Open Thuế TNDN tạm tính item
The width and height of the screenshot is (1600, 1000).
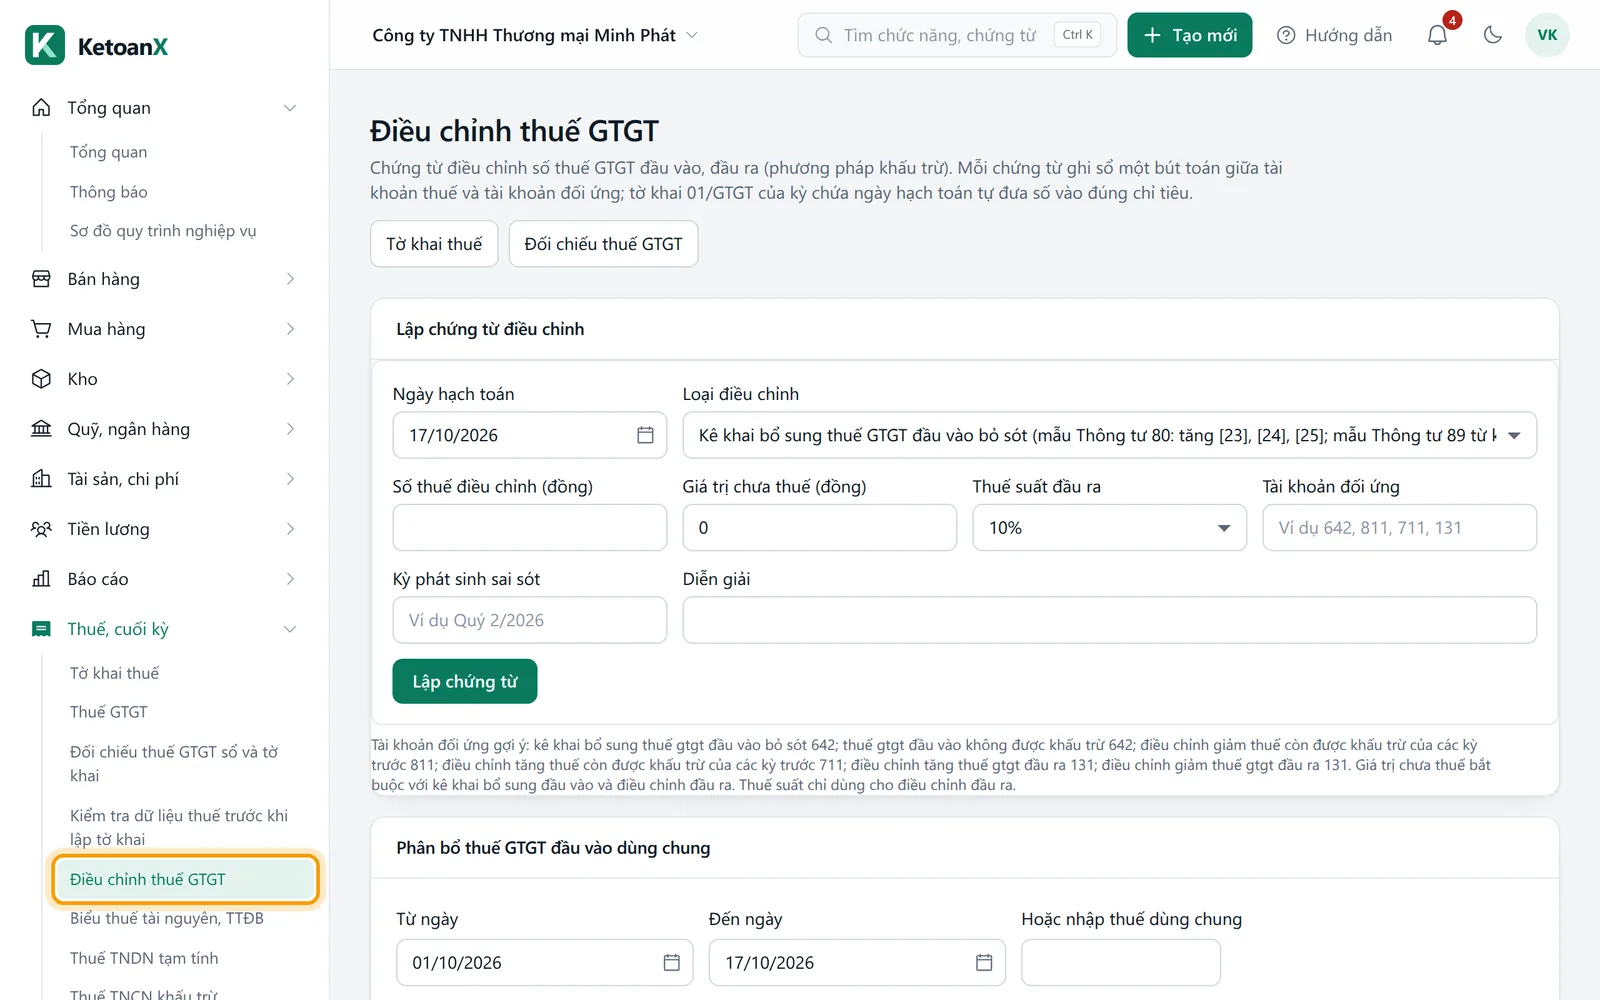coord(144,958)
